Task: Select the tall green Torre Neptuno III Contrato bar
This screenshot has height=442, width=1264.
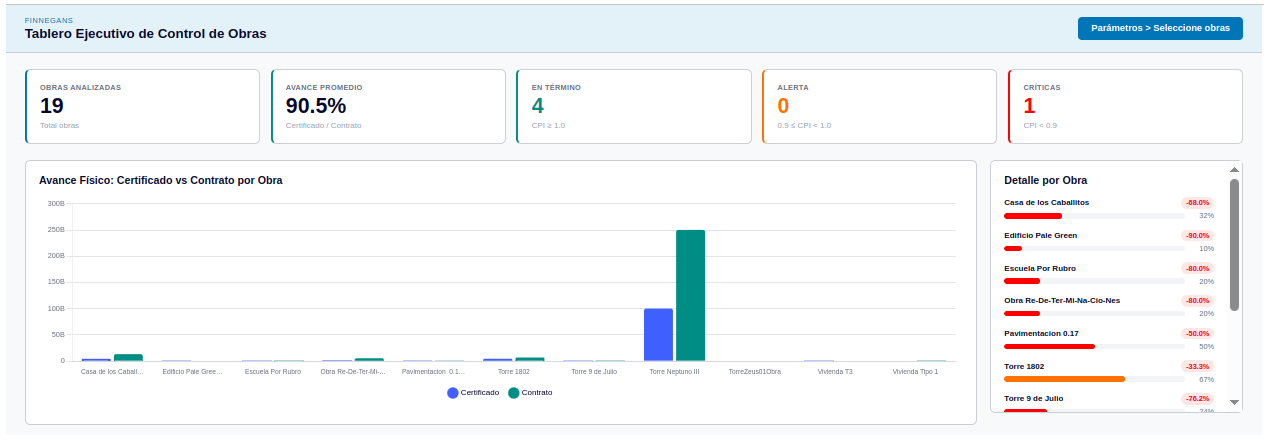Action: (x=690, y=295)
